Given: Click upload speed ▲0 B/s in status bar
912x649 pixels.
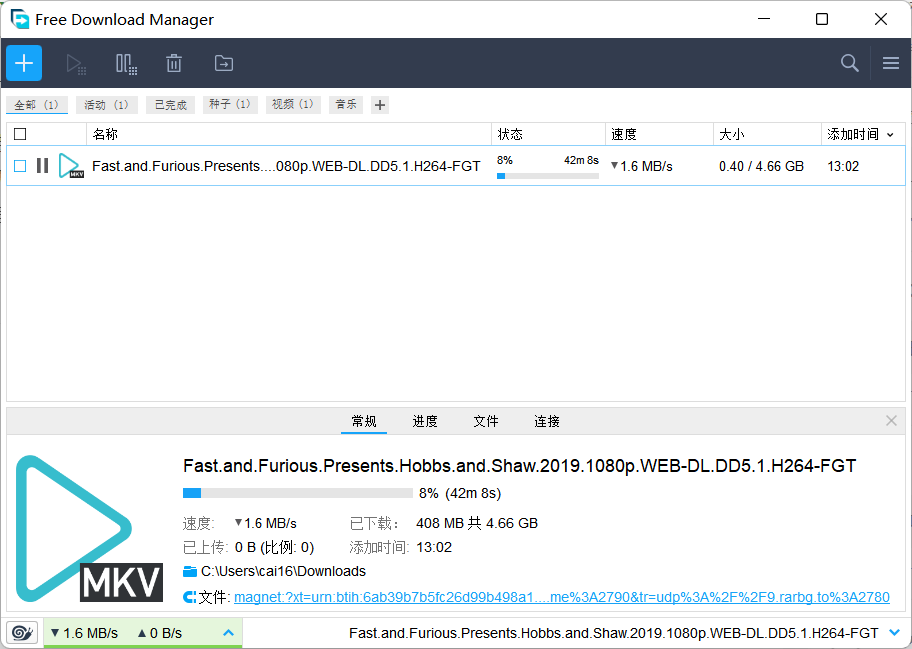Looking at the screenshot, I should tap(159, 633).
